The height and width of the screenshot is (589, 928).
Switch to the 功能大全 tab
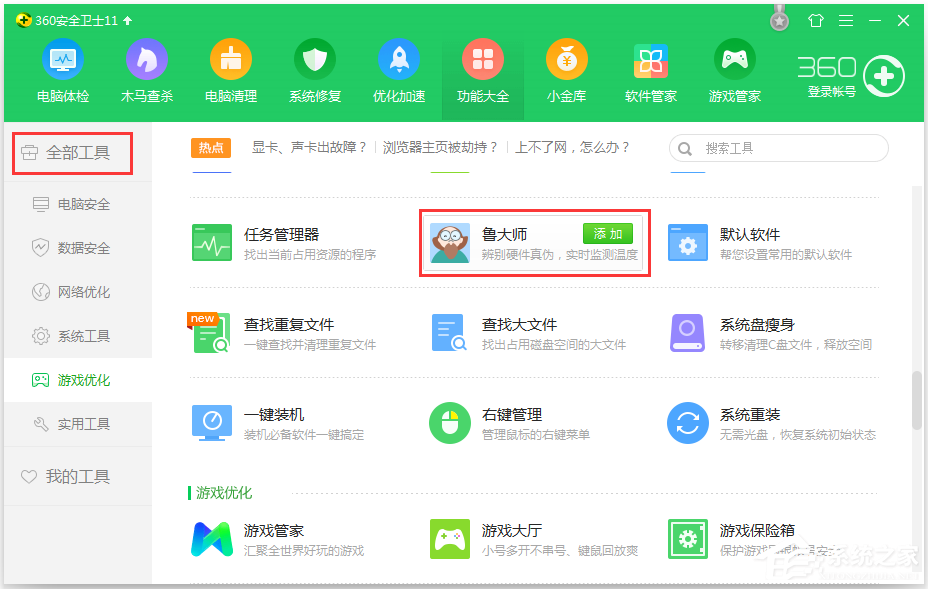coord(483,70)
